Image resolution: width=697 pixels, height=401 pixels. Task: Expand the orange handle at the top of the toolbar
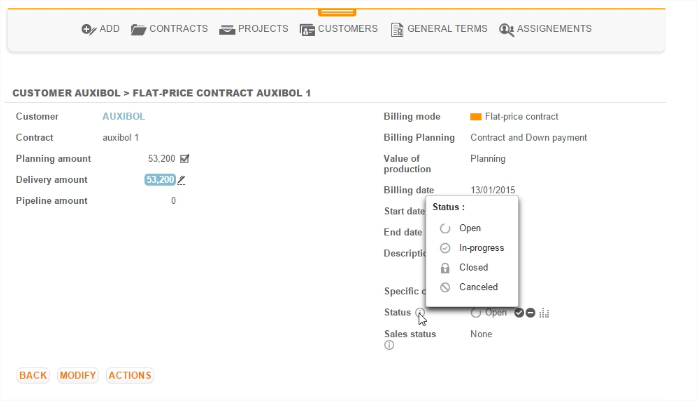(x=336, y=12)
